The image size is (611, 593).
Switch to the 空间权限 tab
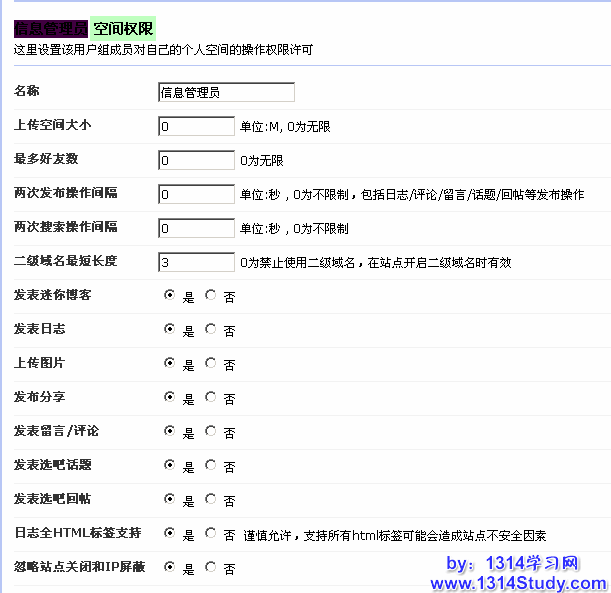click(x=123, y=30)
